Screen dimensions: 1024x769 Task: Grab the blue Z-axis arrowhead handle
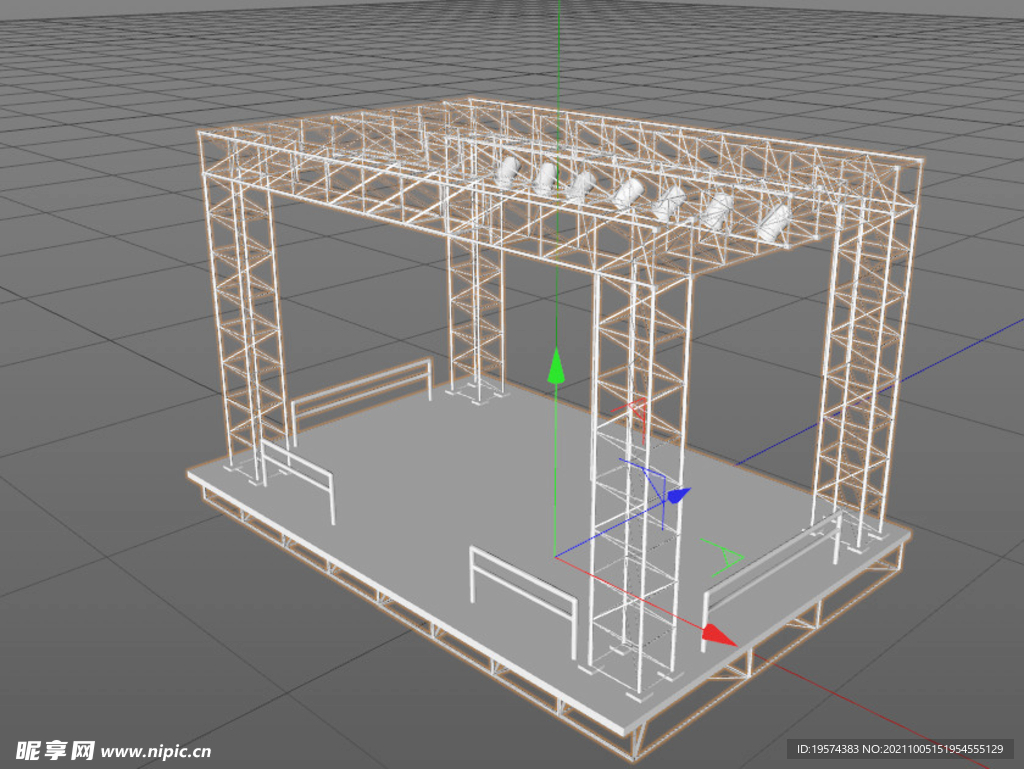click(679, 495)
